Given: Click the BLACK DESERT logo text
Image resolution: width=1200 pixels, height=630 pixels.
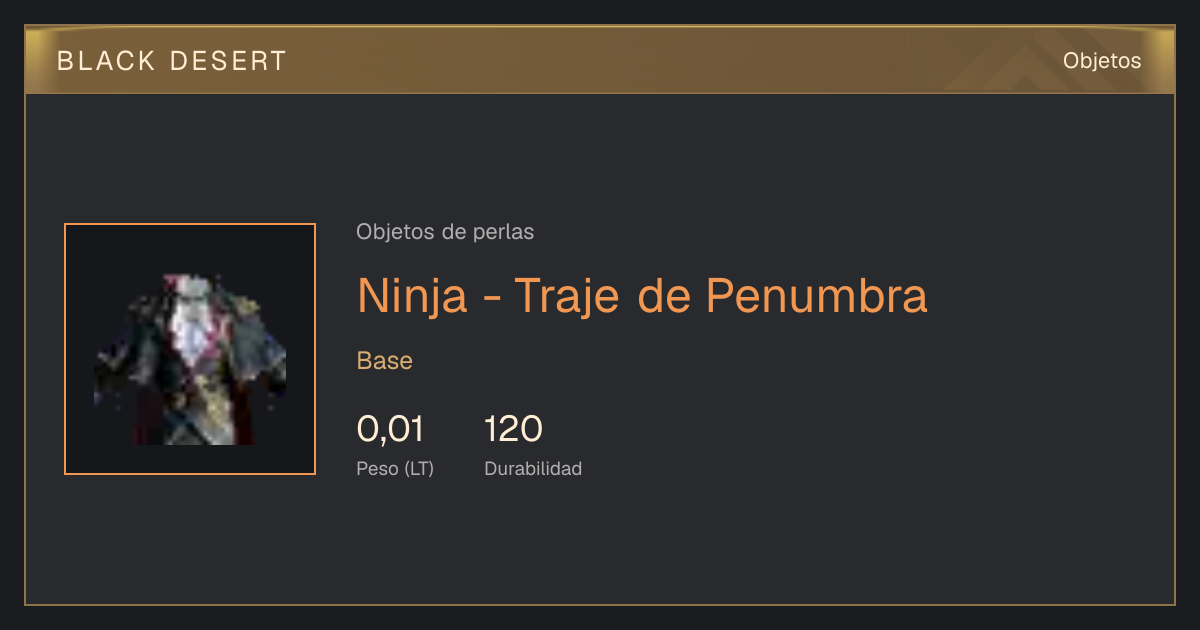Looking at the screenshot, I should click(172, 61).
